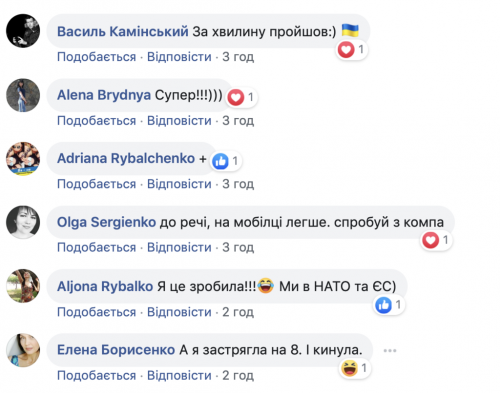Screen dimensions: 500x393
Task: Open heart reaction on Alena Brydnya's comment
Action: (241, 97)
